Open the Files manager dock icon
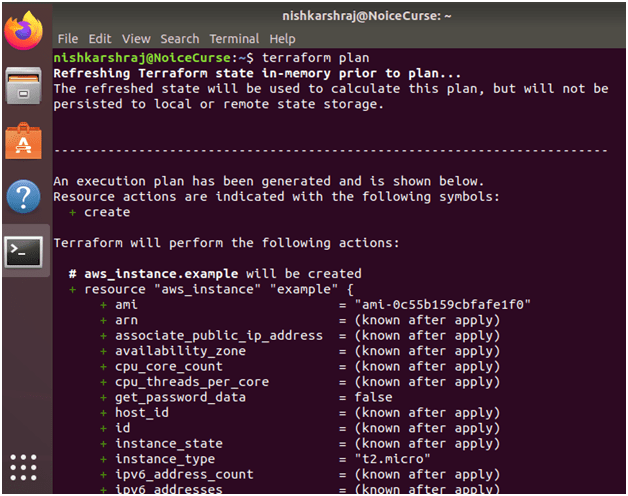The width and height of the screenshot is (628, 496). [x=24, y=86]
